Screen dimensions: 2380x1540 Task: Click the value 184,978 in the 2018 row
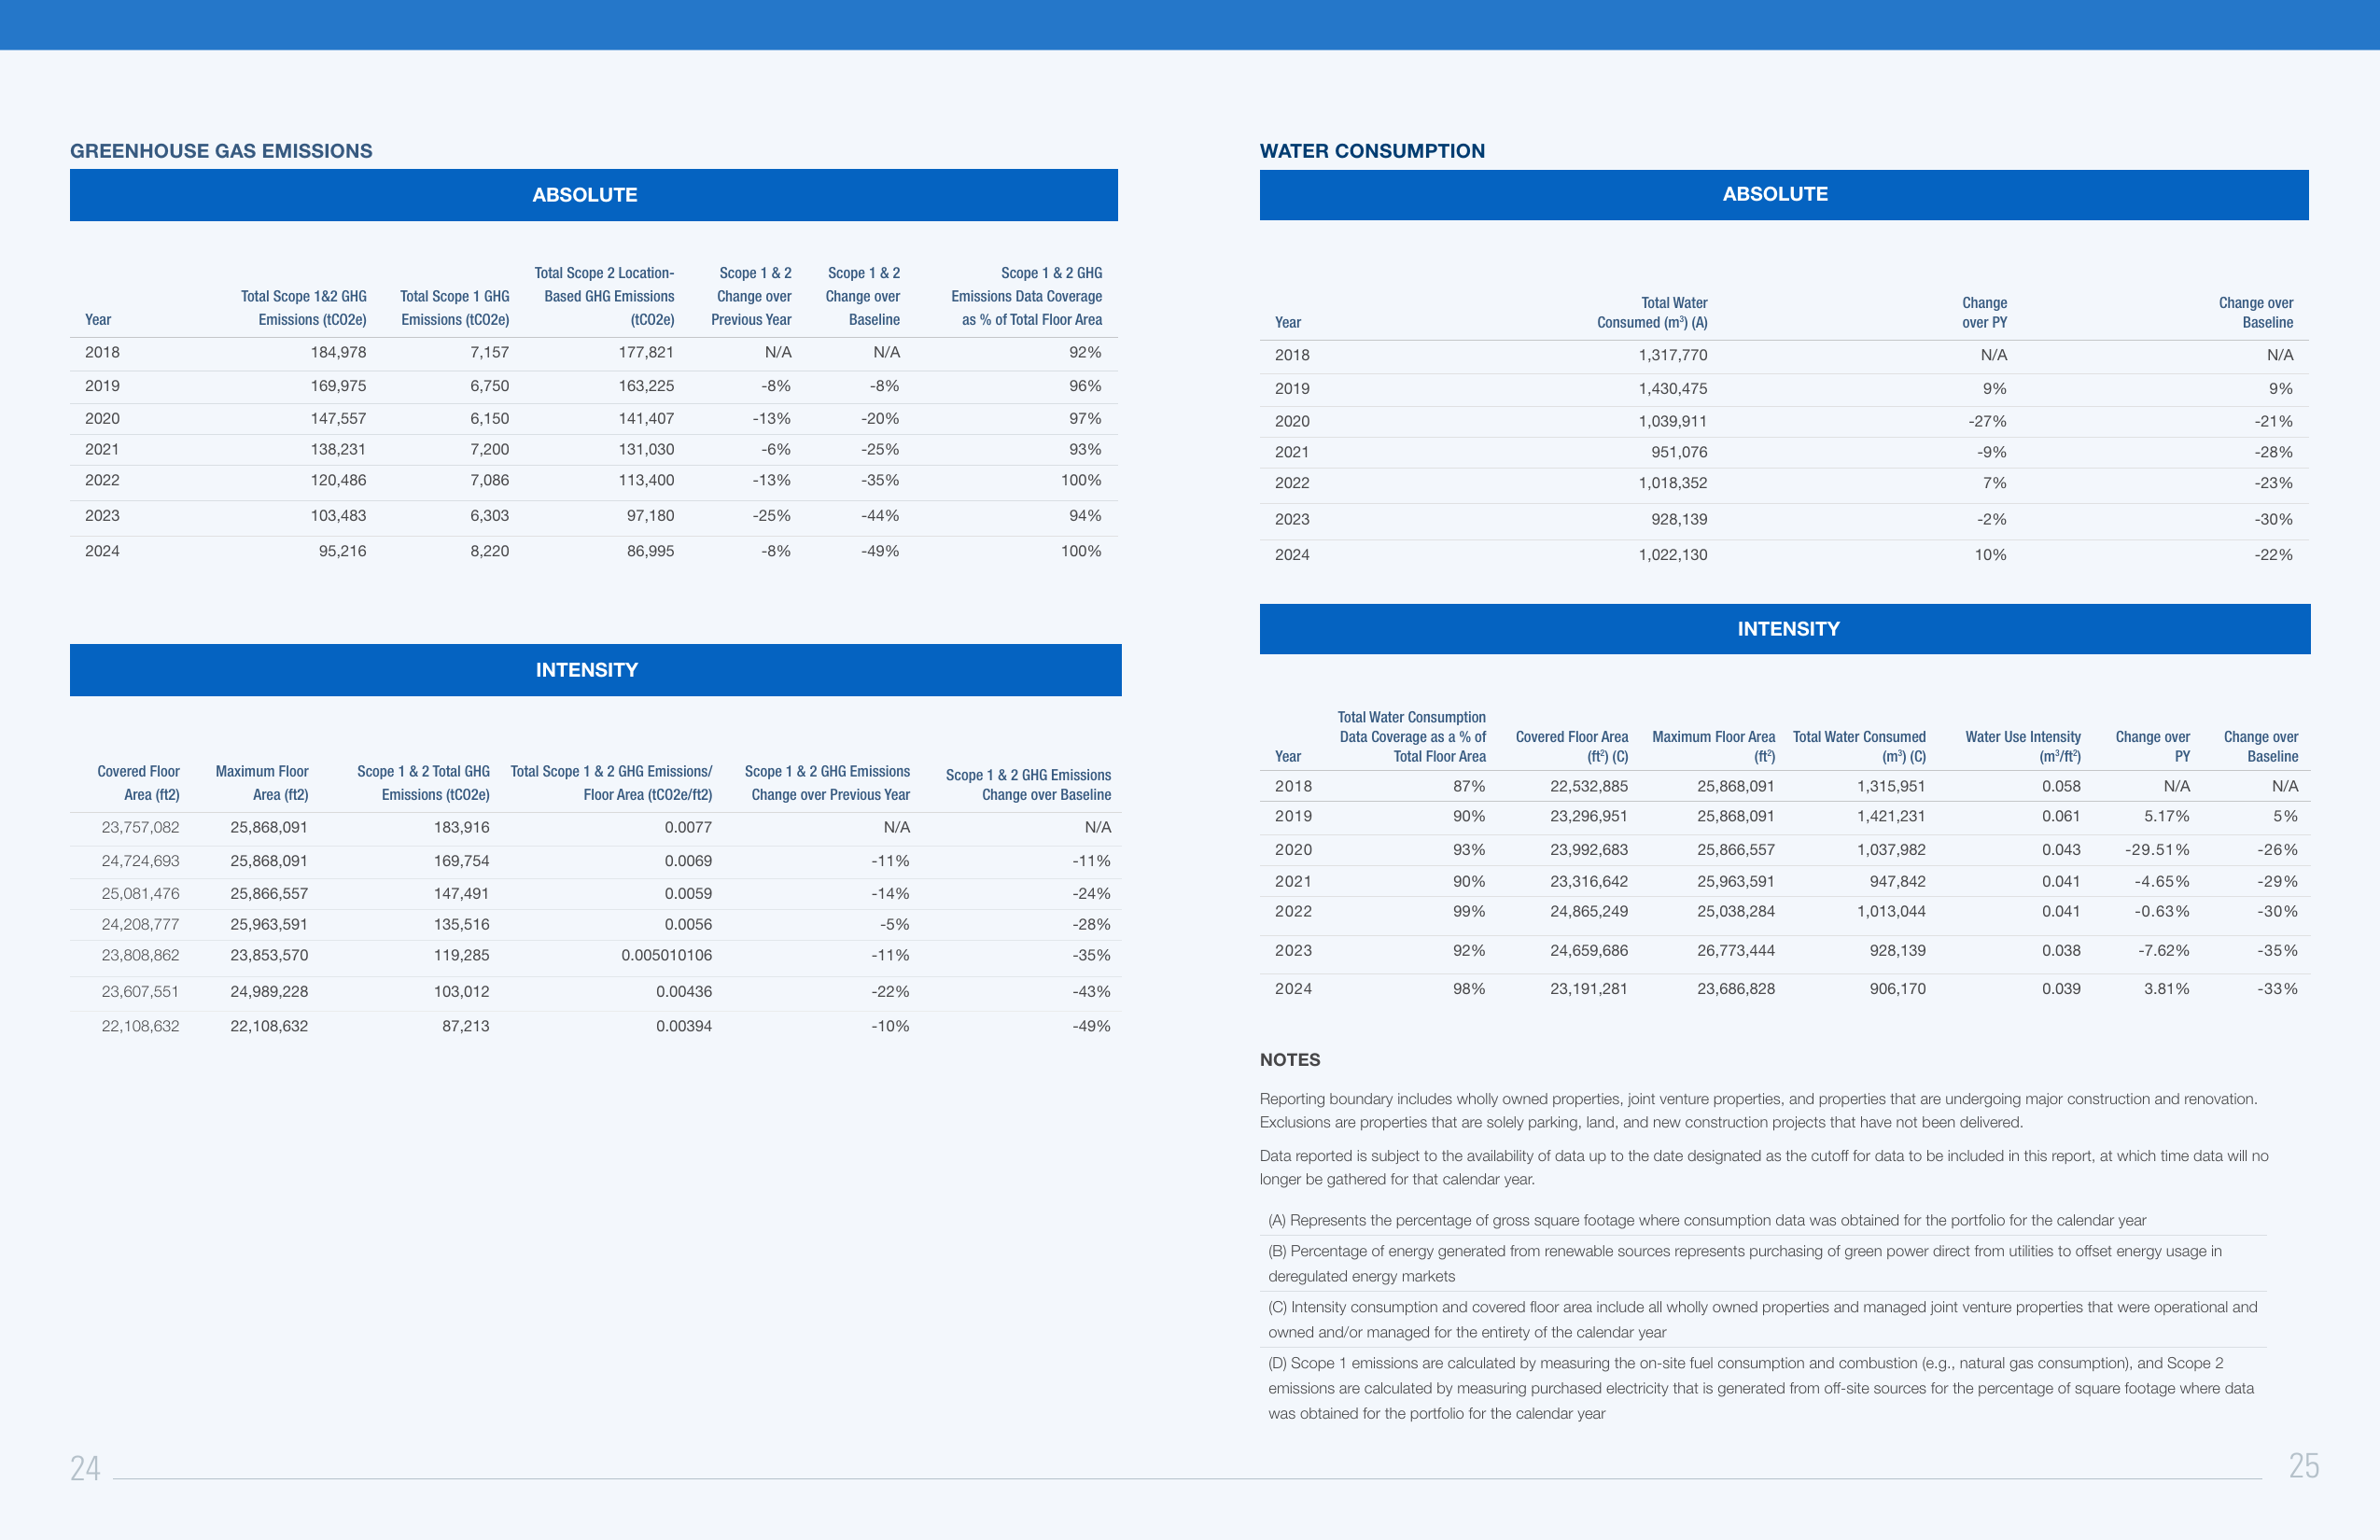[338, 352]
